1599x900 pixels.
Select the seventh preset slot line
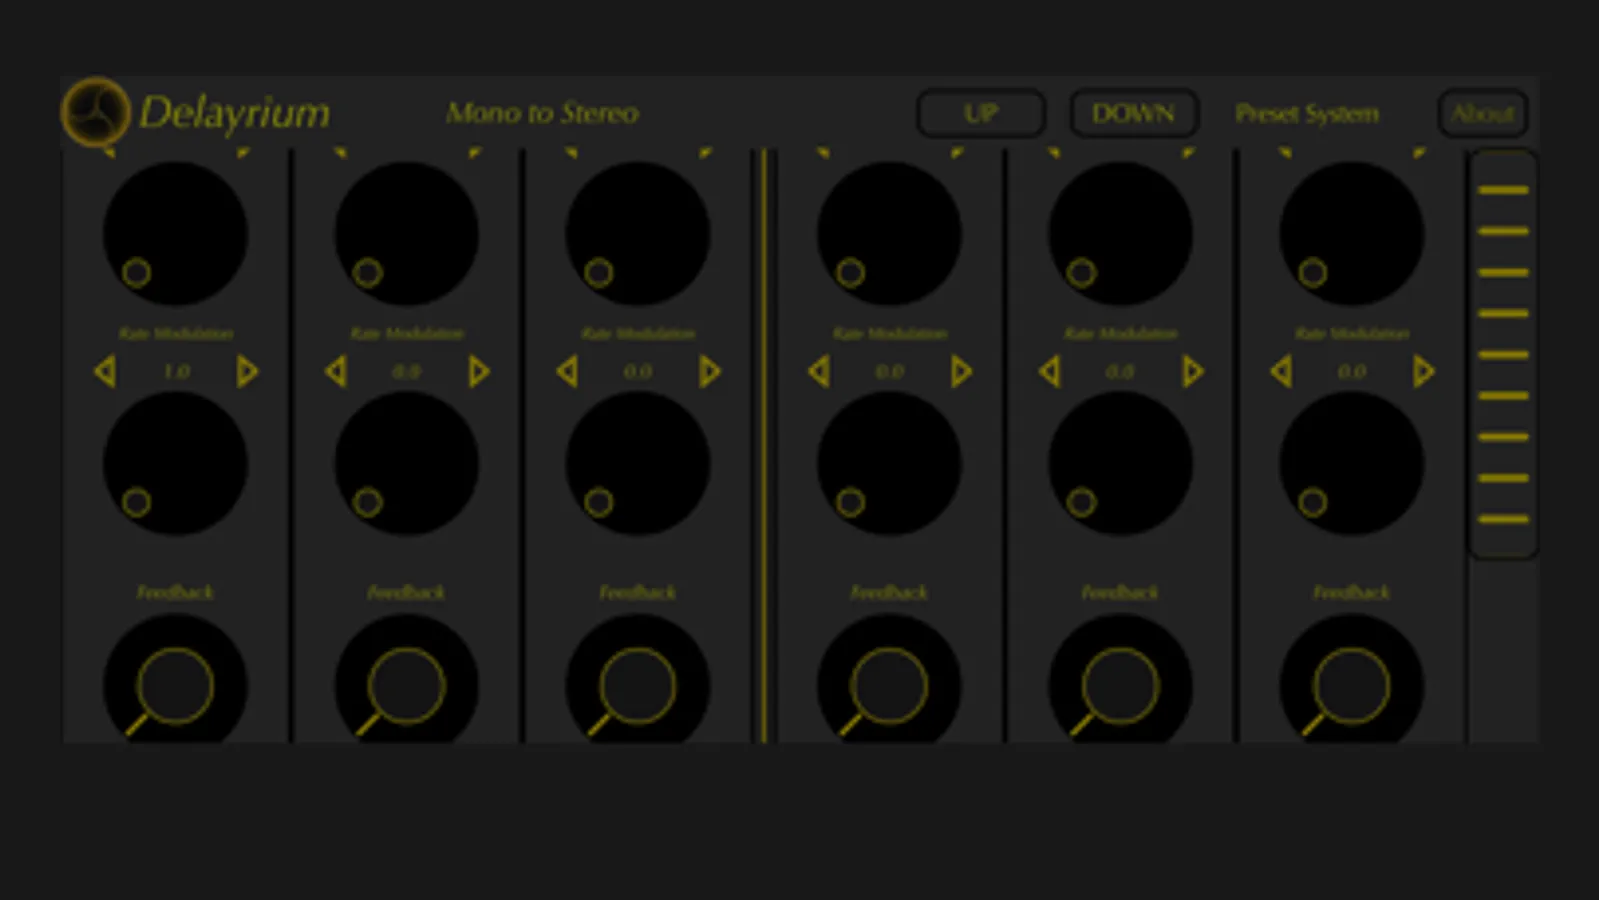tap(1503, 437)
